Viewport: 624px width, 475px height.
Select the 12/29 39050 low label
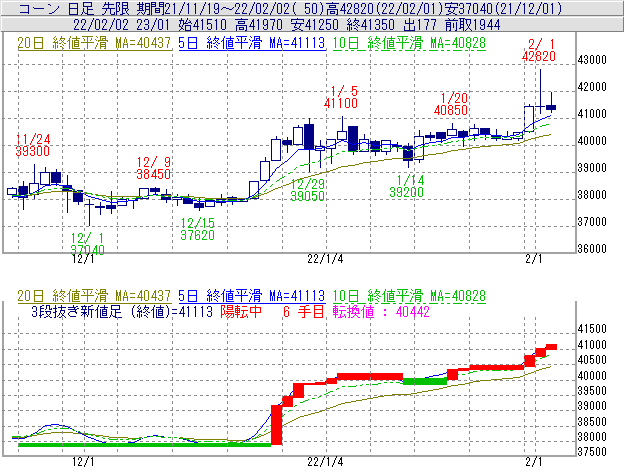307,190
